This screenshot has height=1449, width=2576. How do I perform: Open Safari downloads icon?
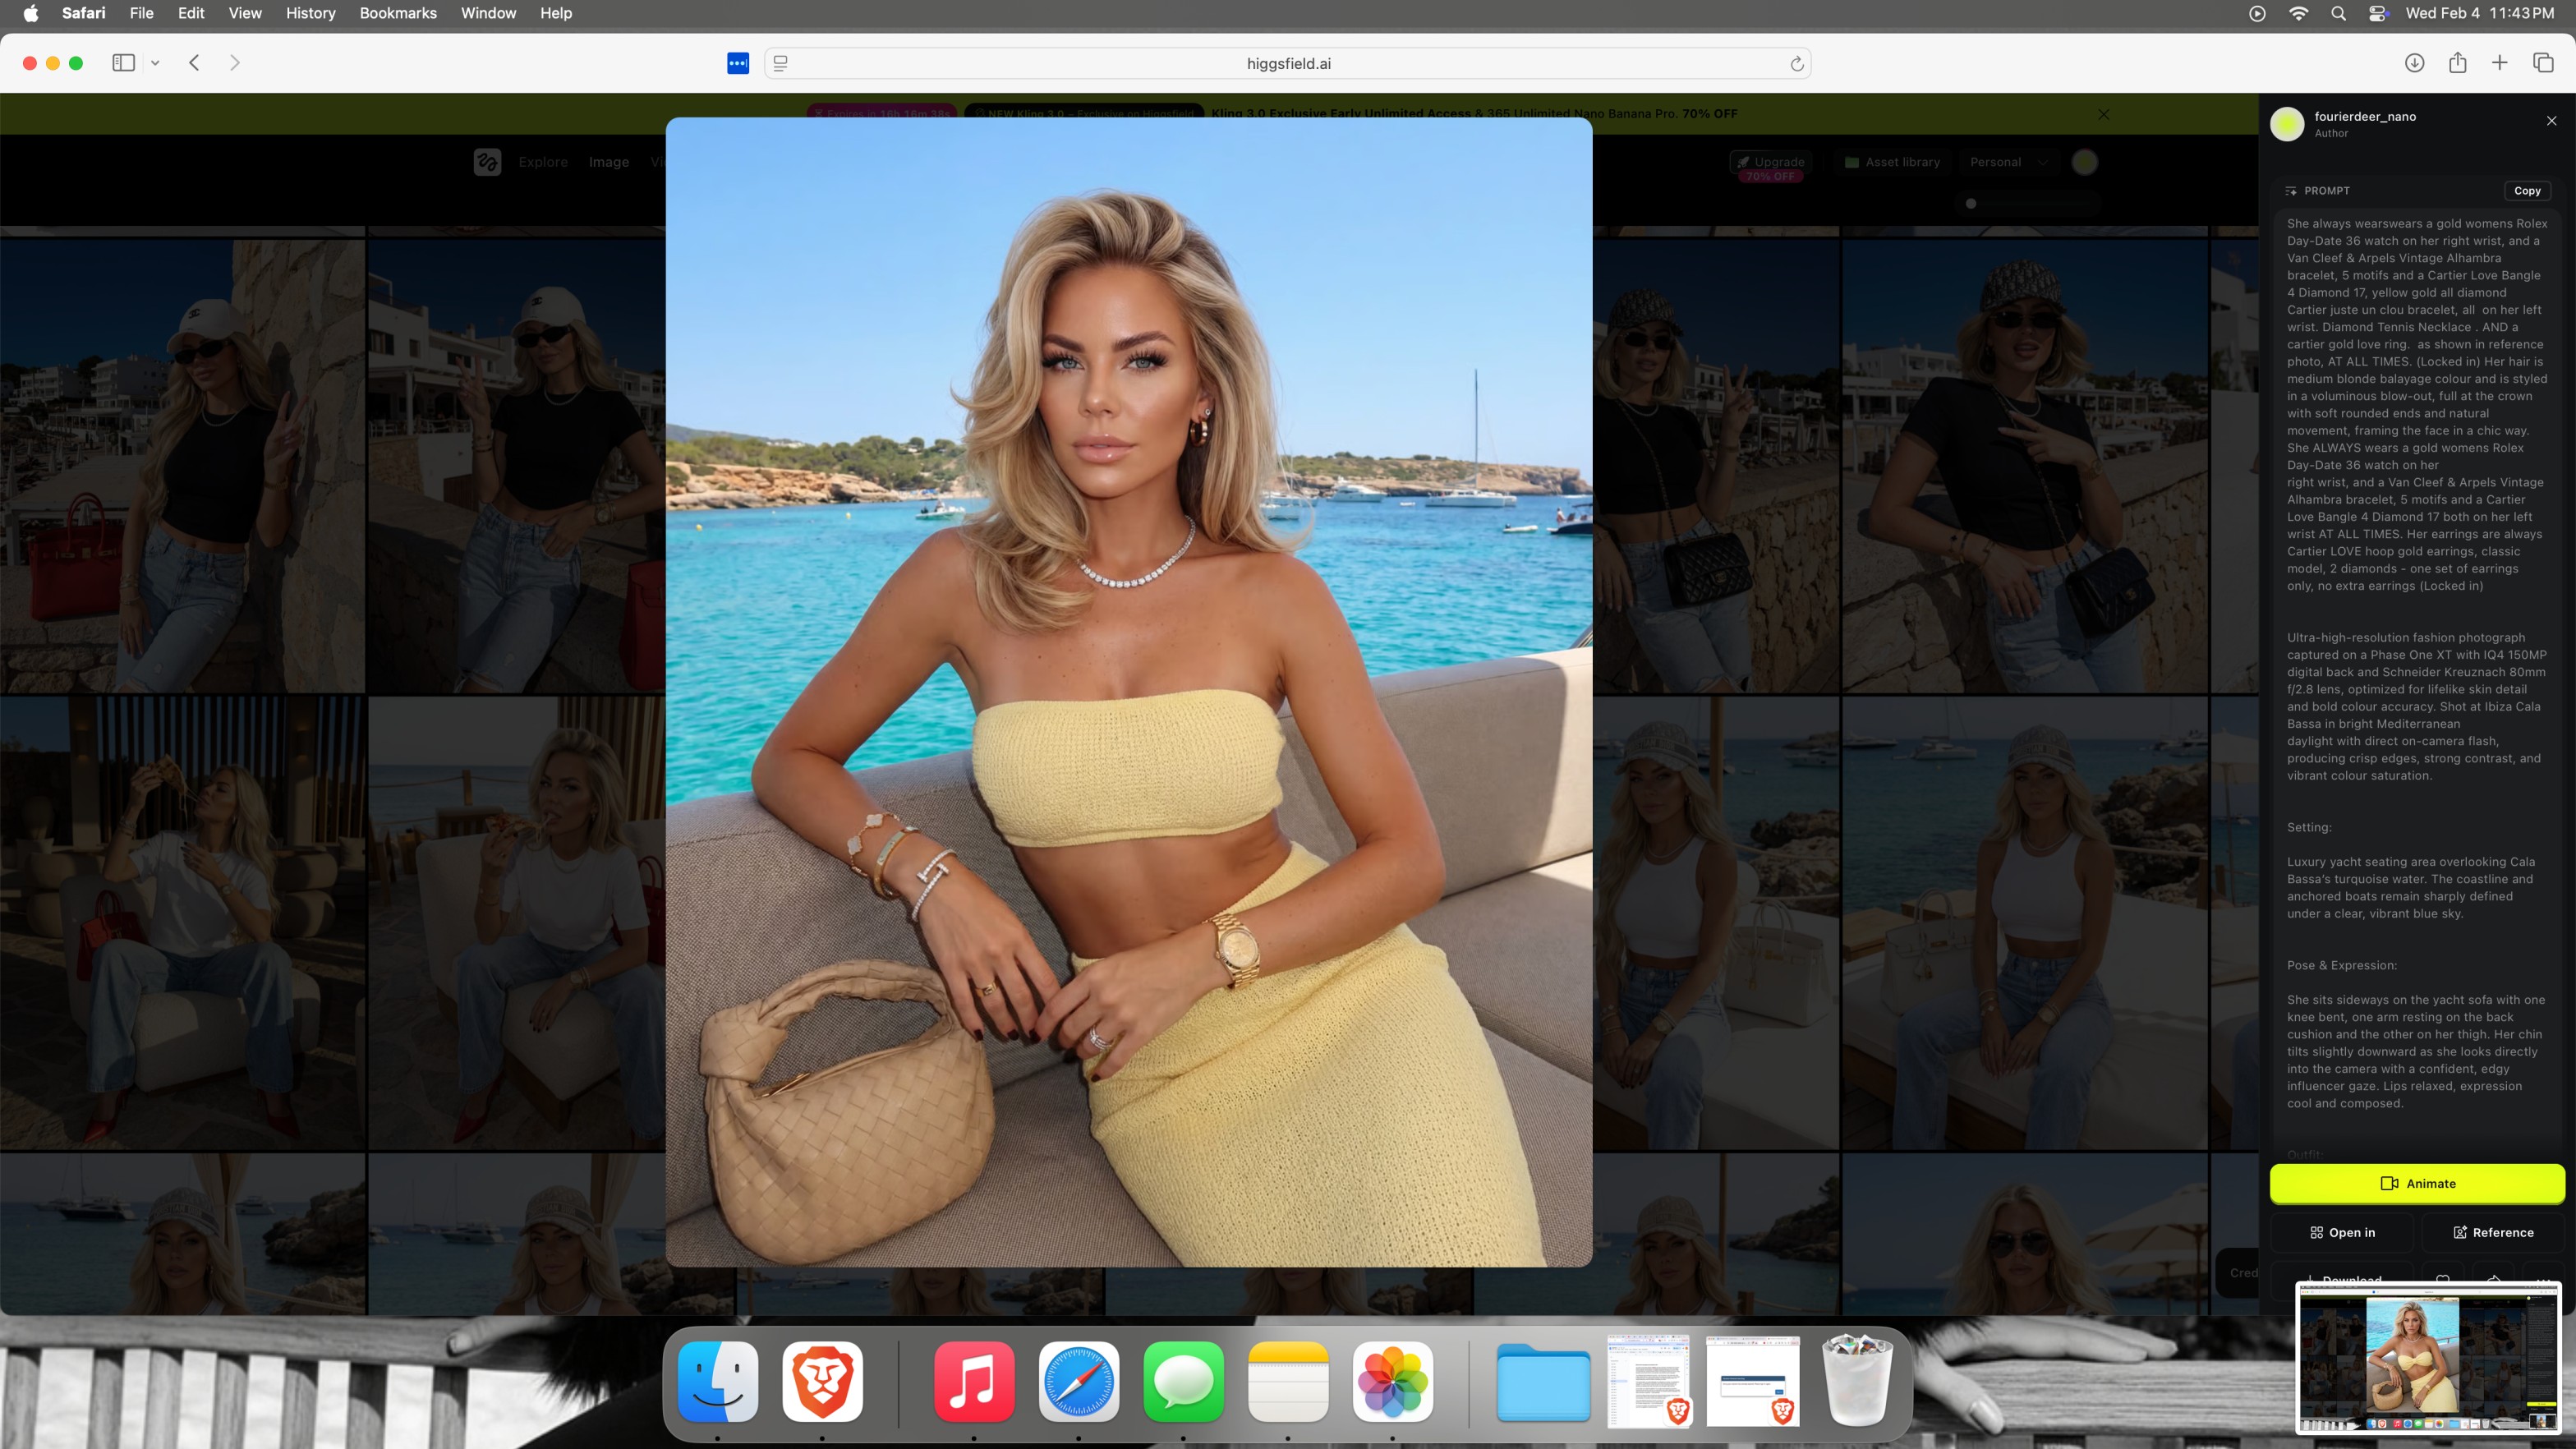point(2414,63)
